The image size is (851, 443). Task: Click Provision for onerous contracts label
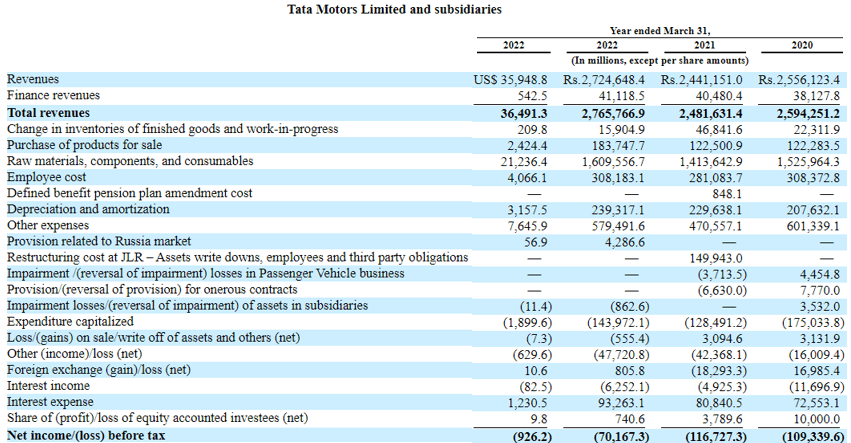(152, 289)
